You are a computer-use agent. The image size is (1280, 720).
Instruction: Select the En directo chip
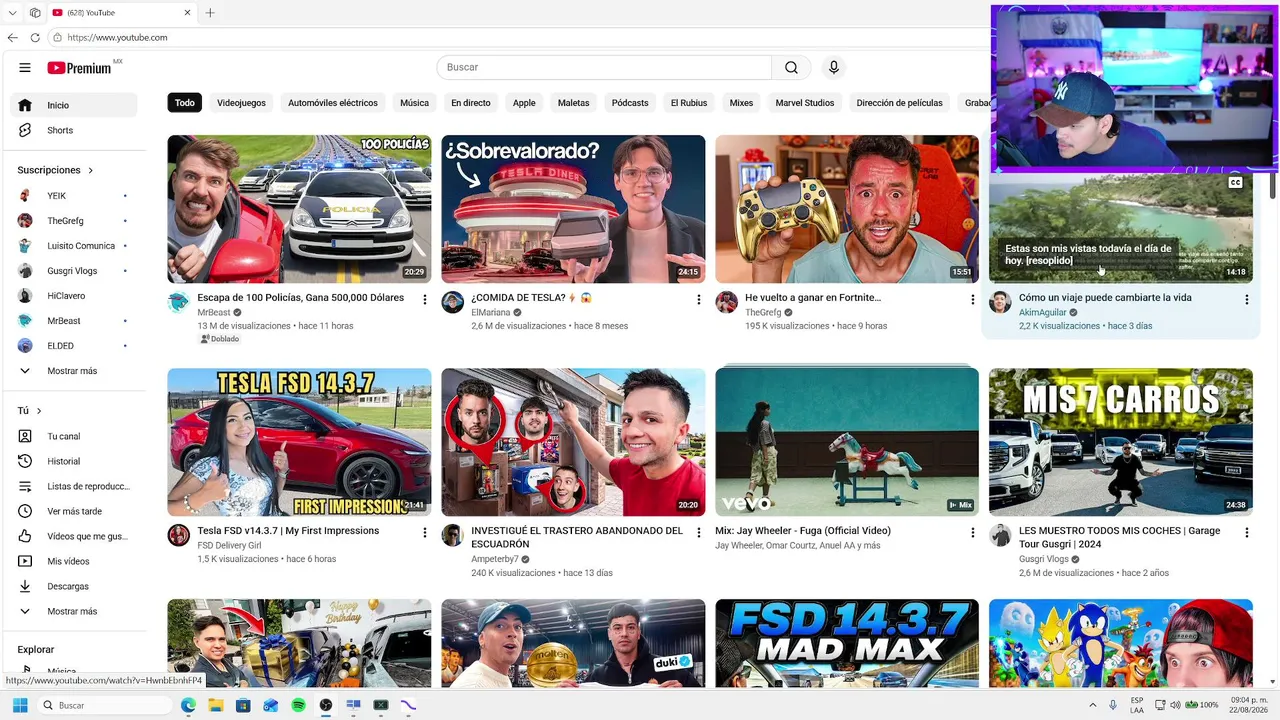471,103
